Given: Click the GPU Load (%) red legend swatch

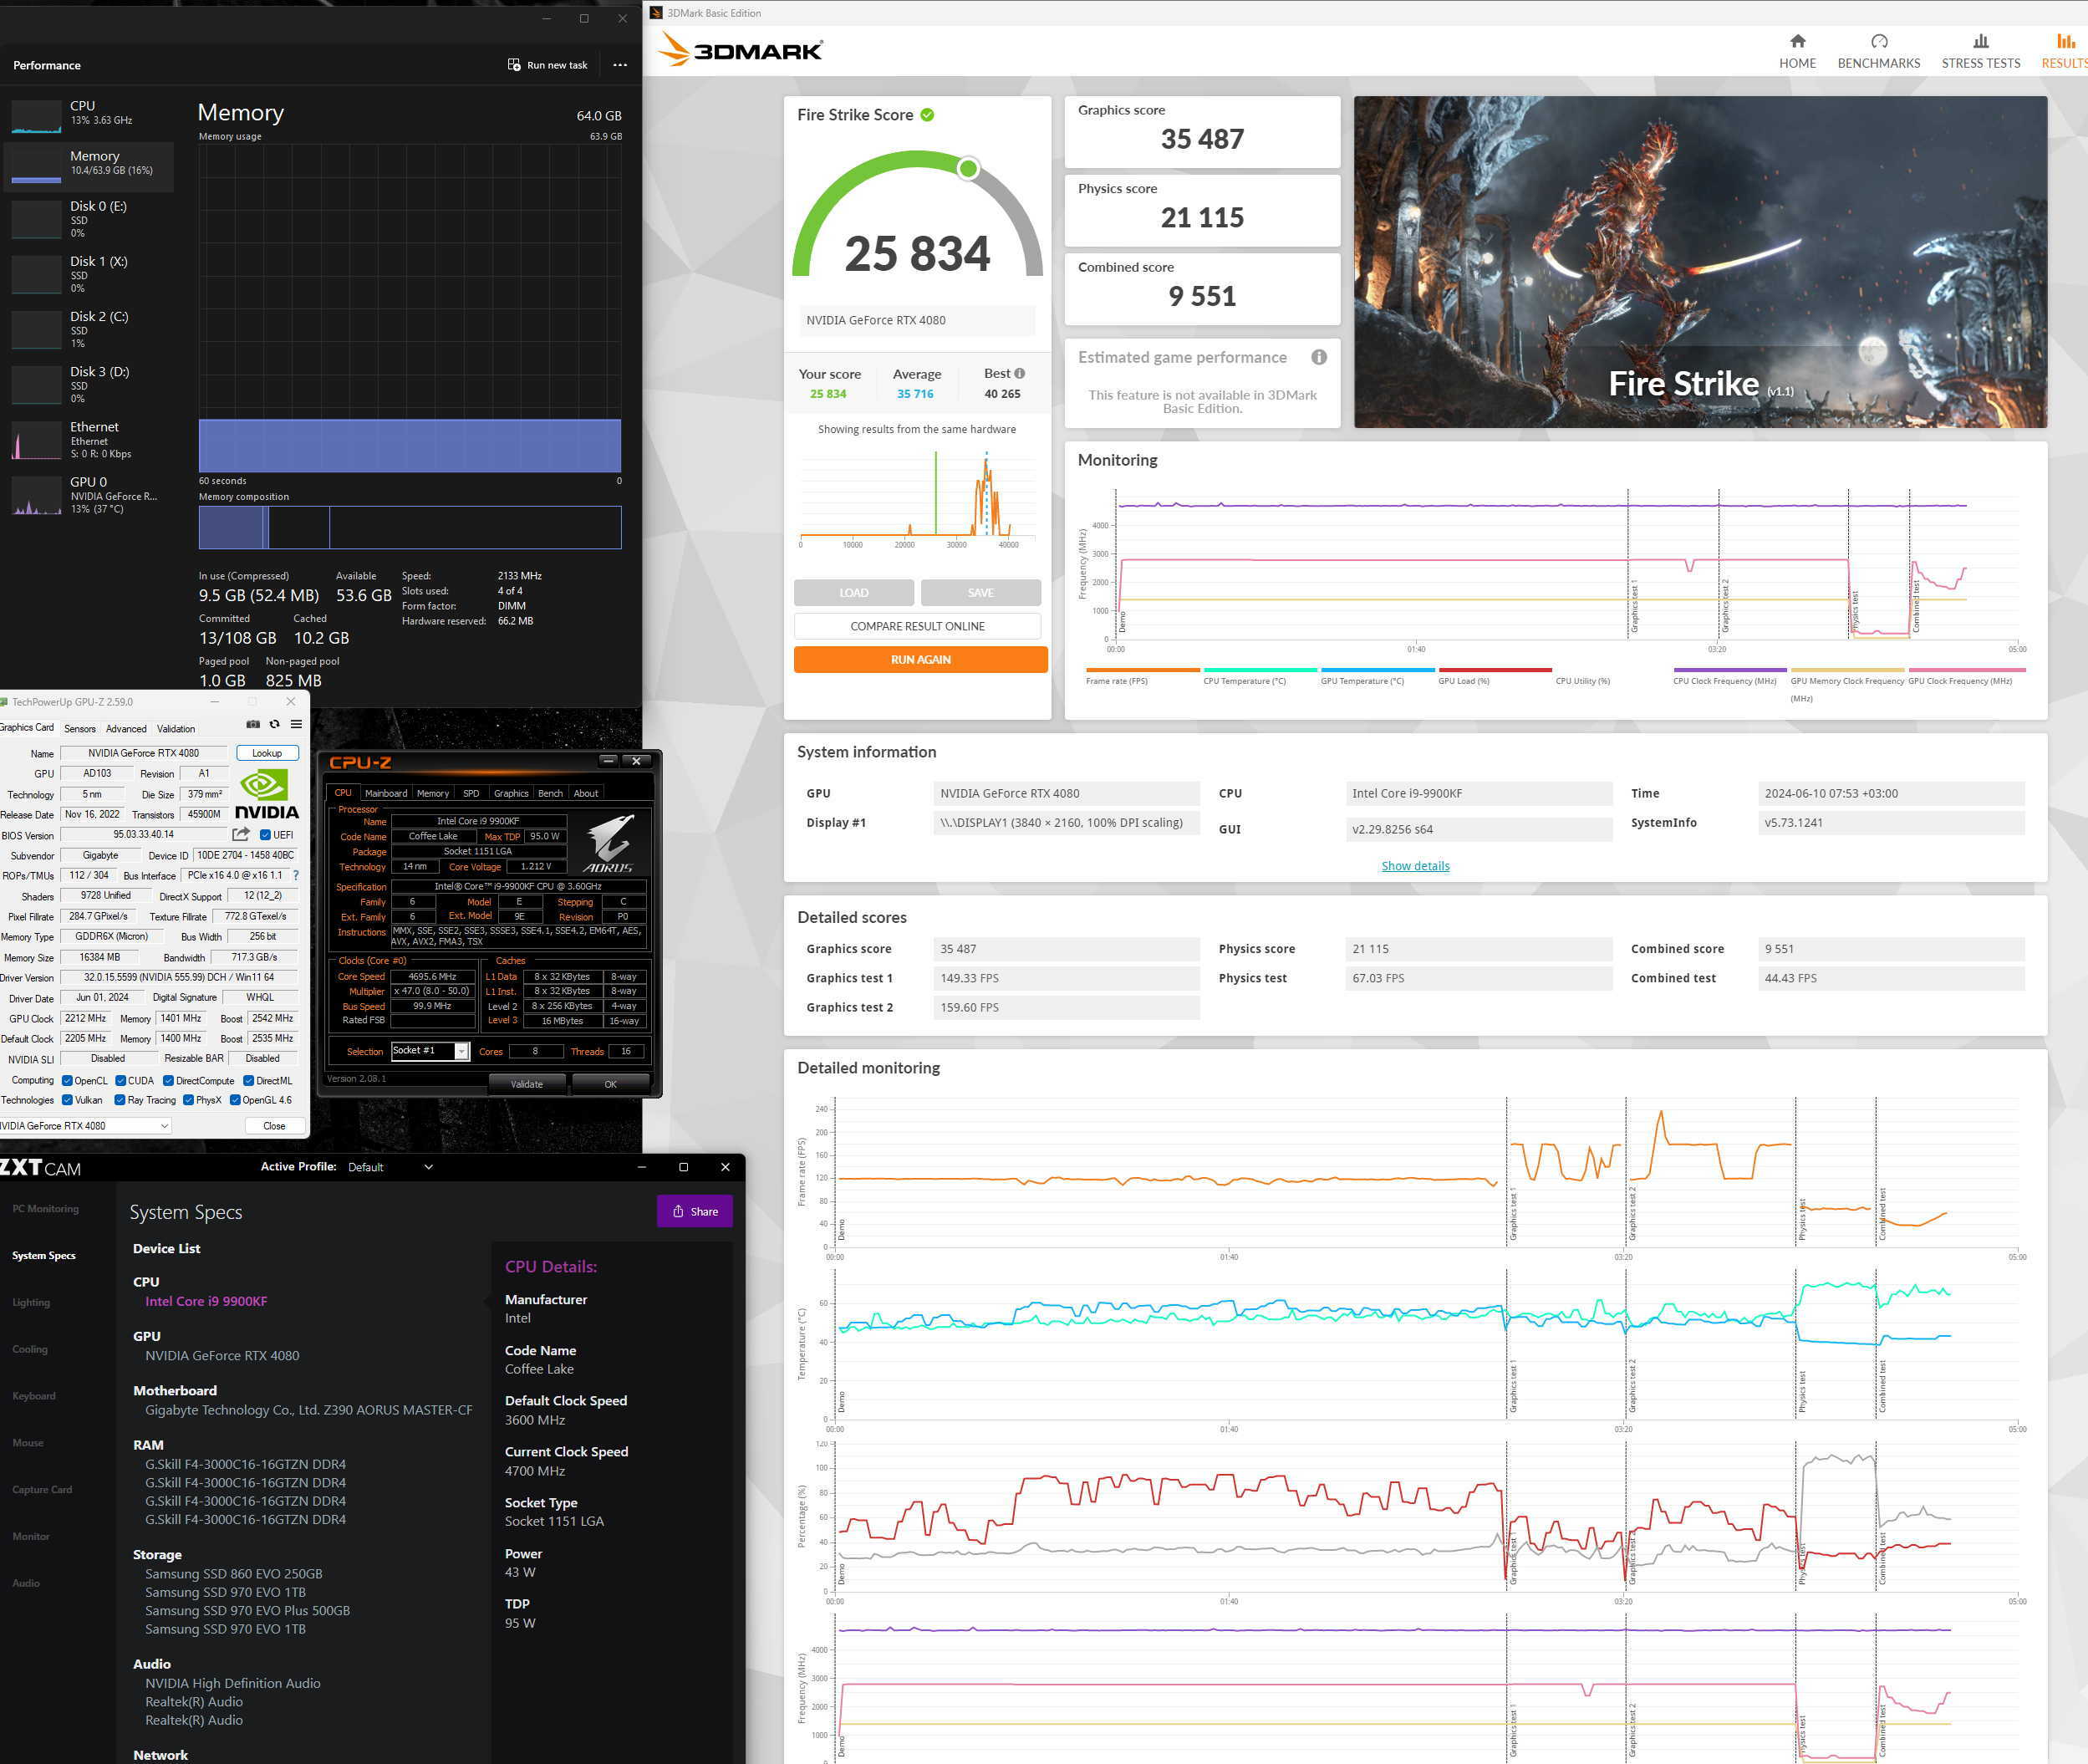Looking at the screenshot, I should click(1494, 670).
